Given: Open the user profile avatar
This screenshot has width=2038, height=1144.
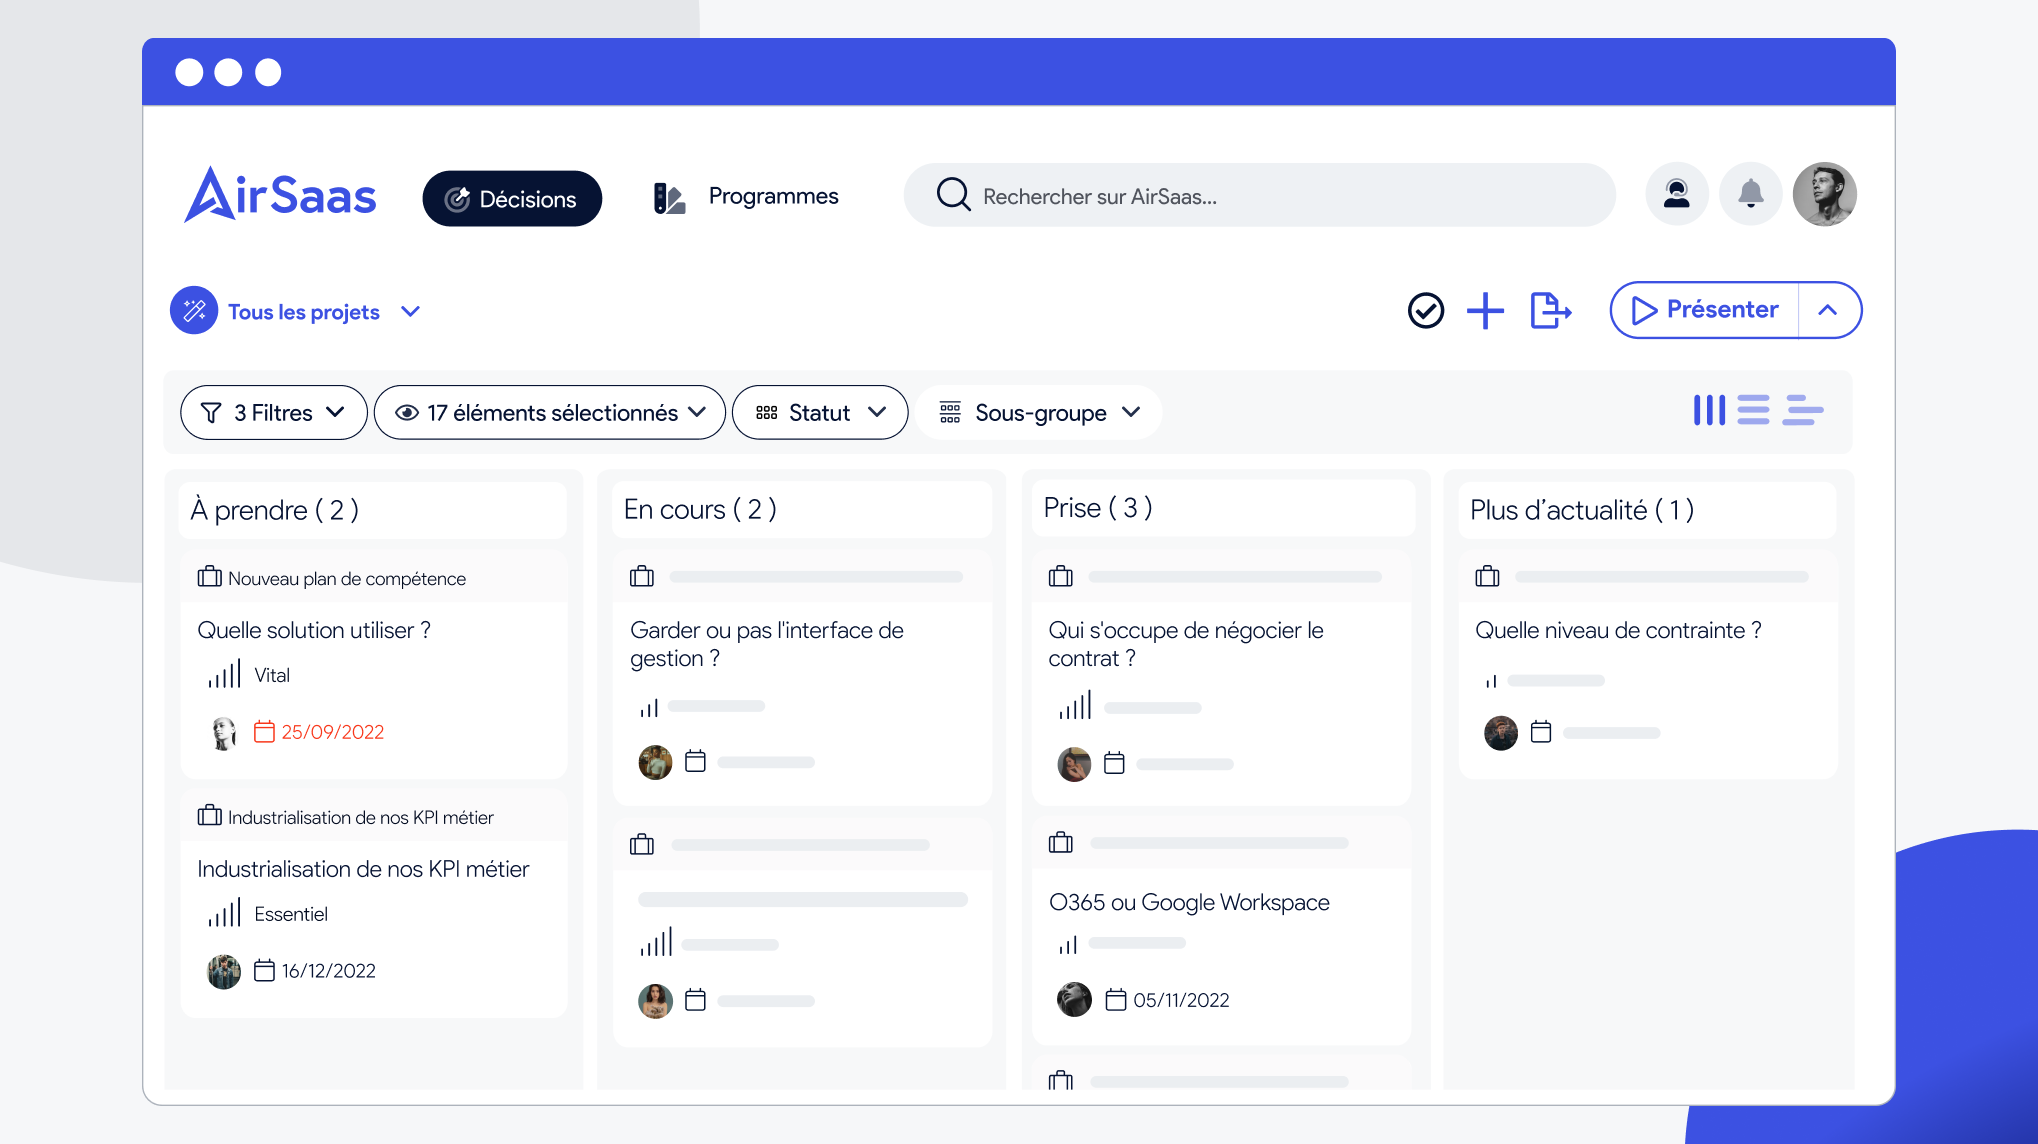Looking at the screenshot, I should pos(1824,194).
